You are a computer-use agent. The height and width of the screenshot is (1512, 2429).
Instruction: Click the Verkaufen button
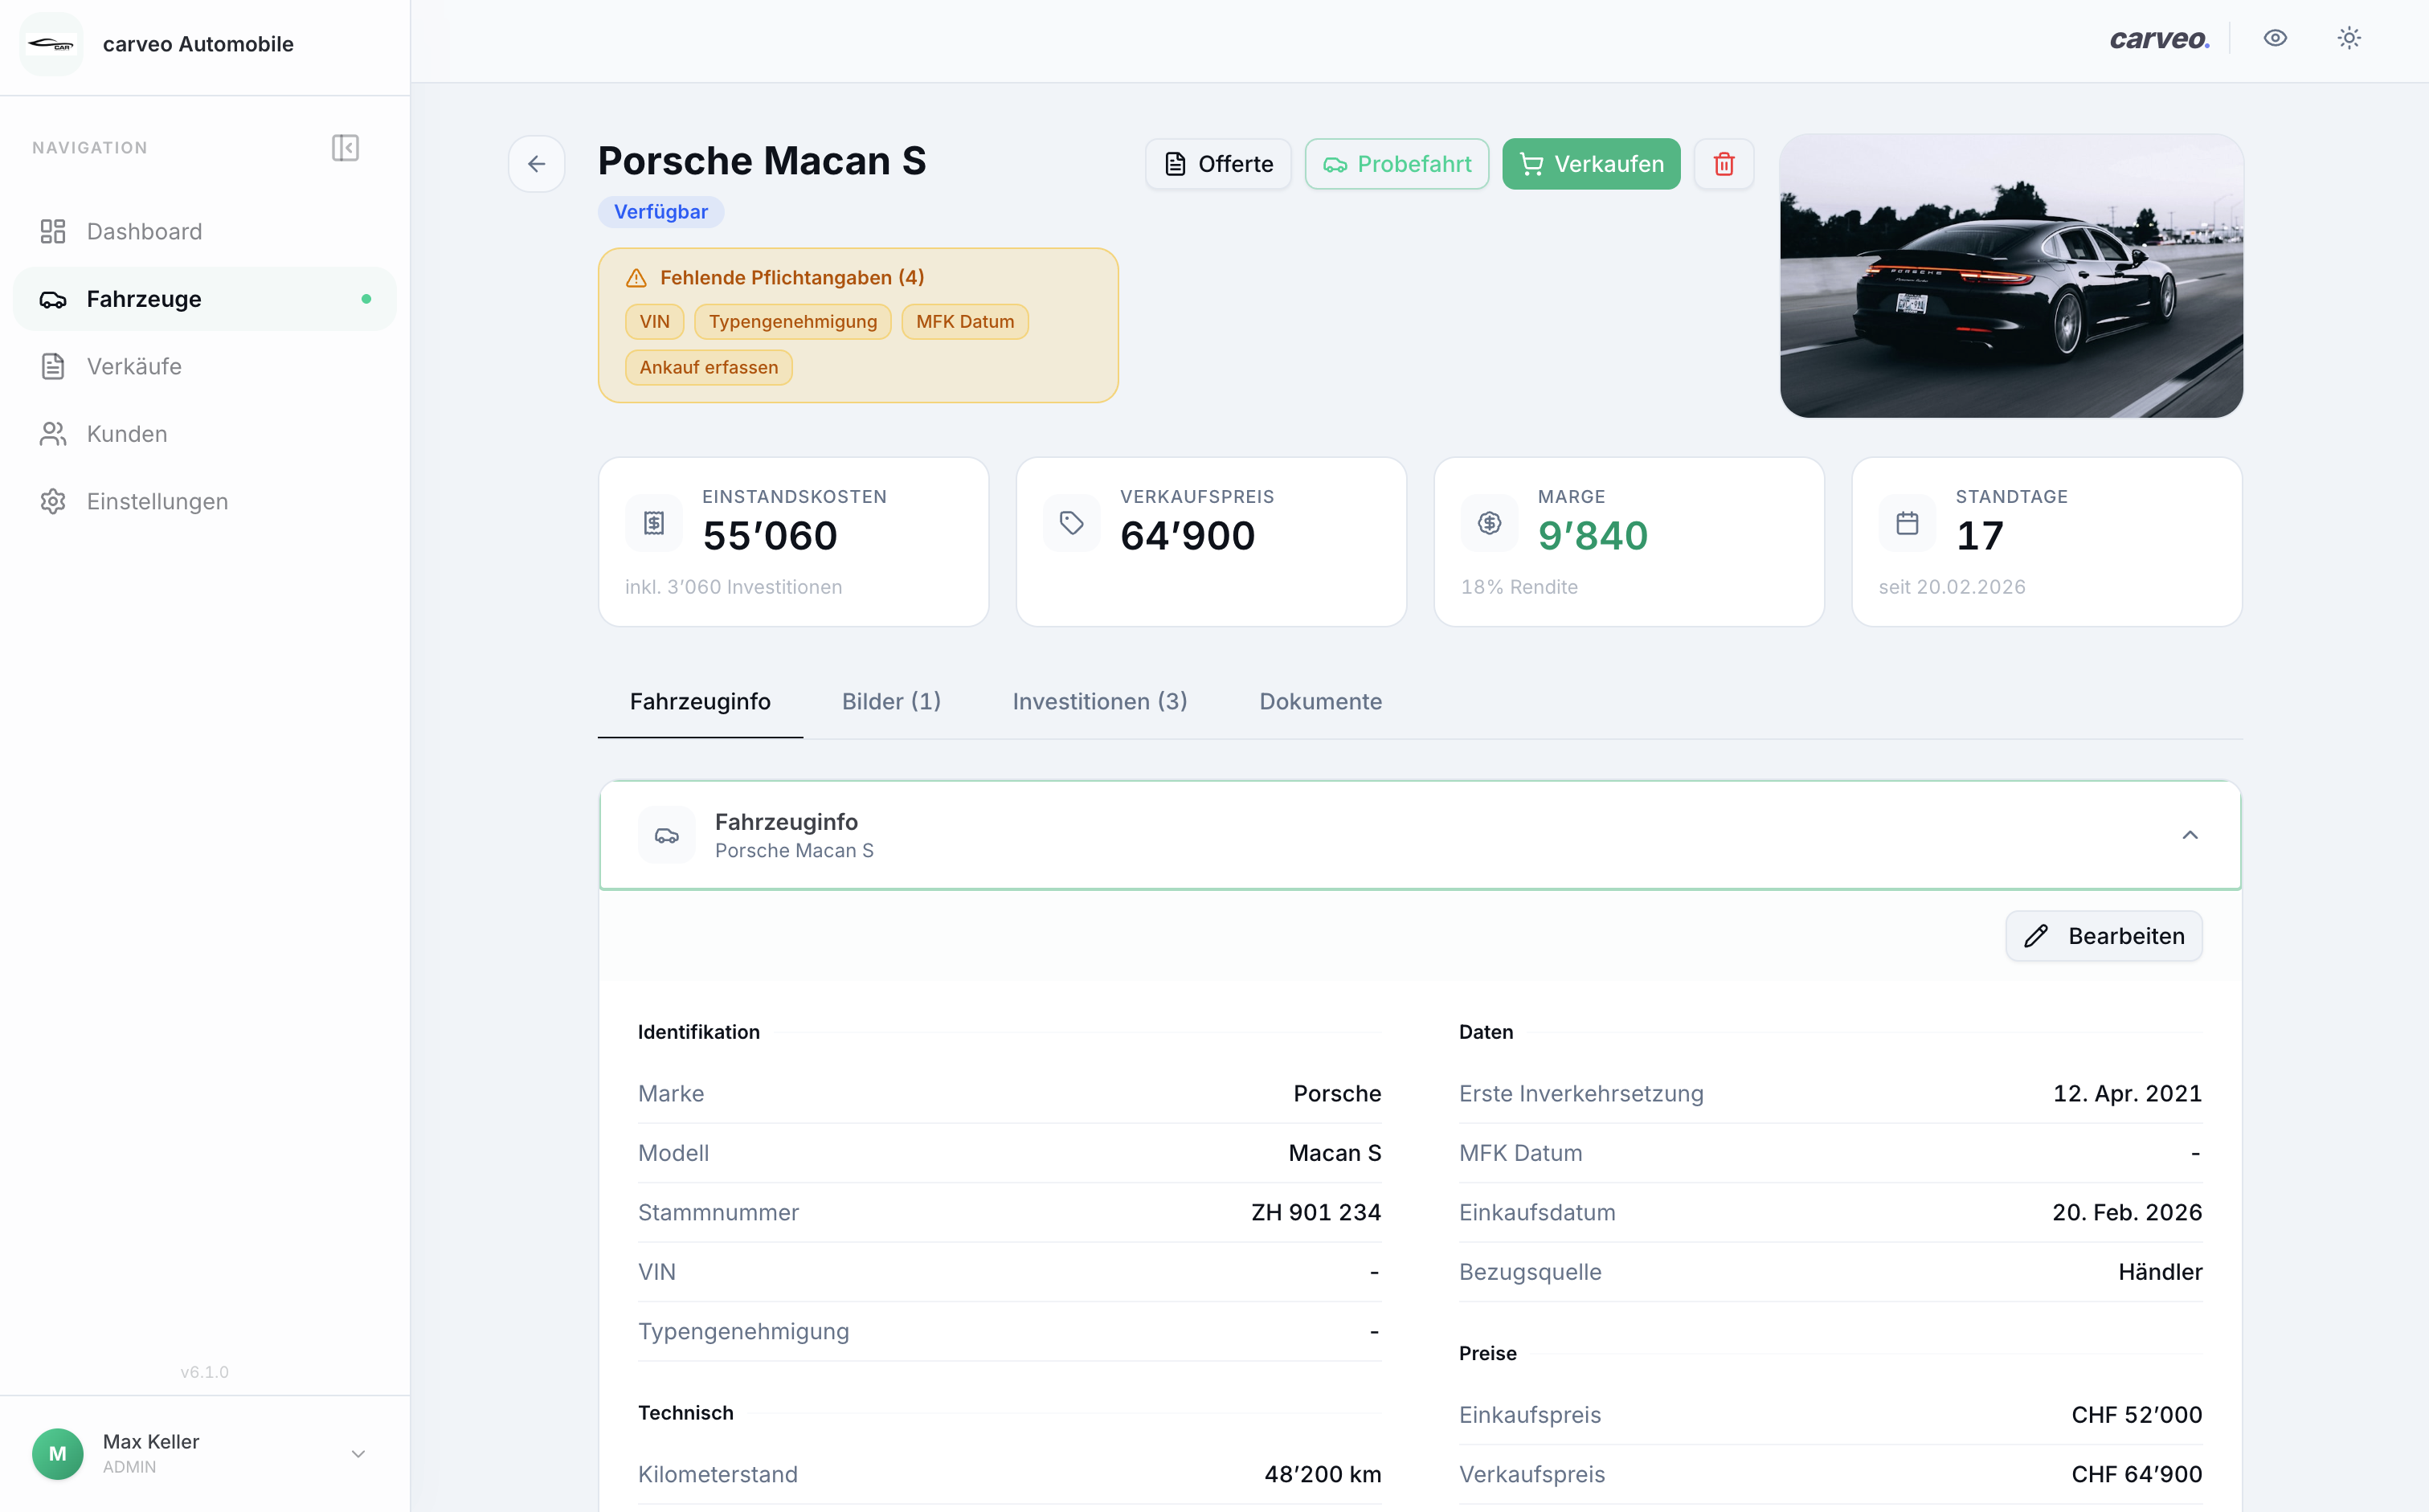1590,164
